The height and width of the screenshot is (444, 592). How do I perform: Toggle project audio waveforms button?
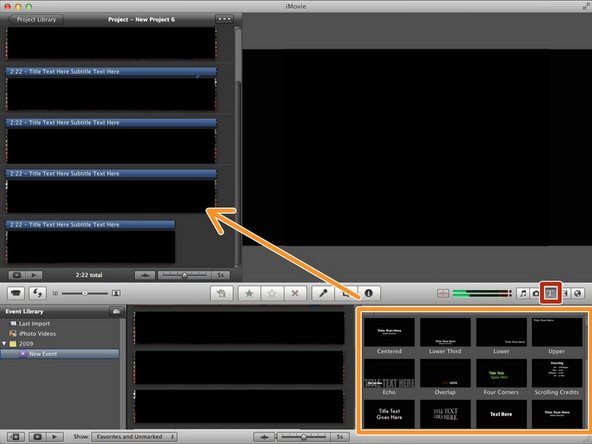click(145, 275)
